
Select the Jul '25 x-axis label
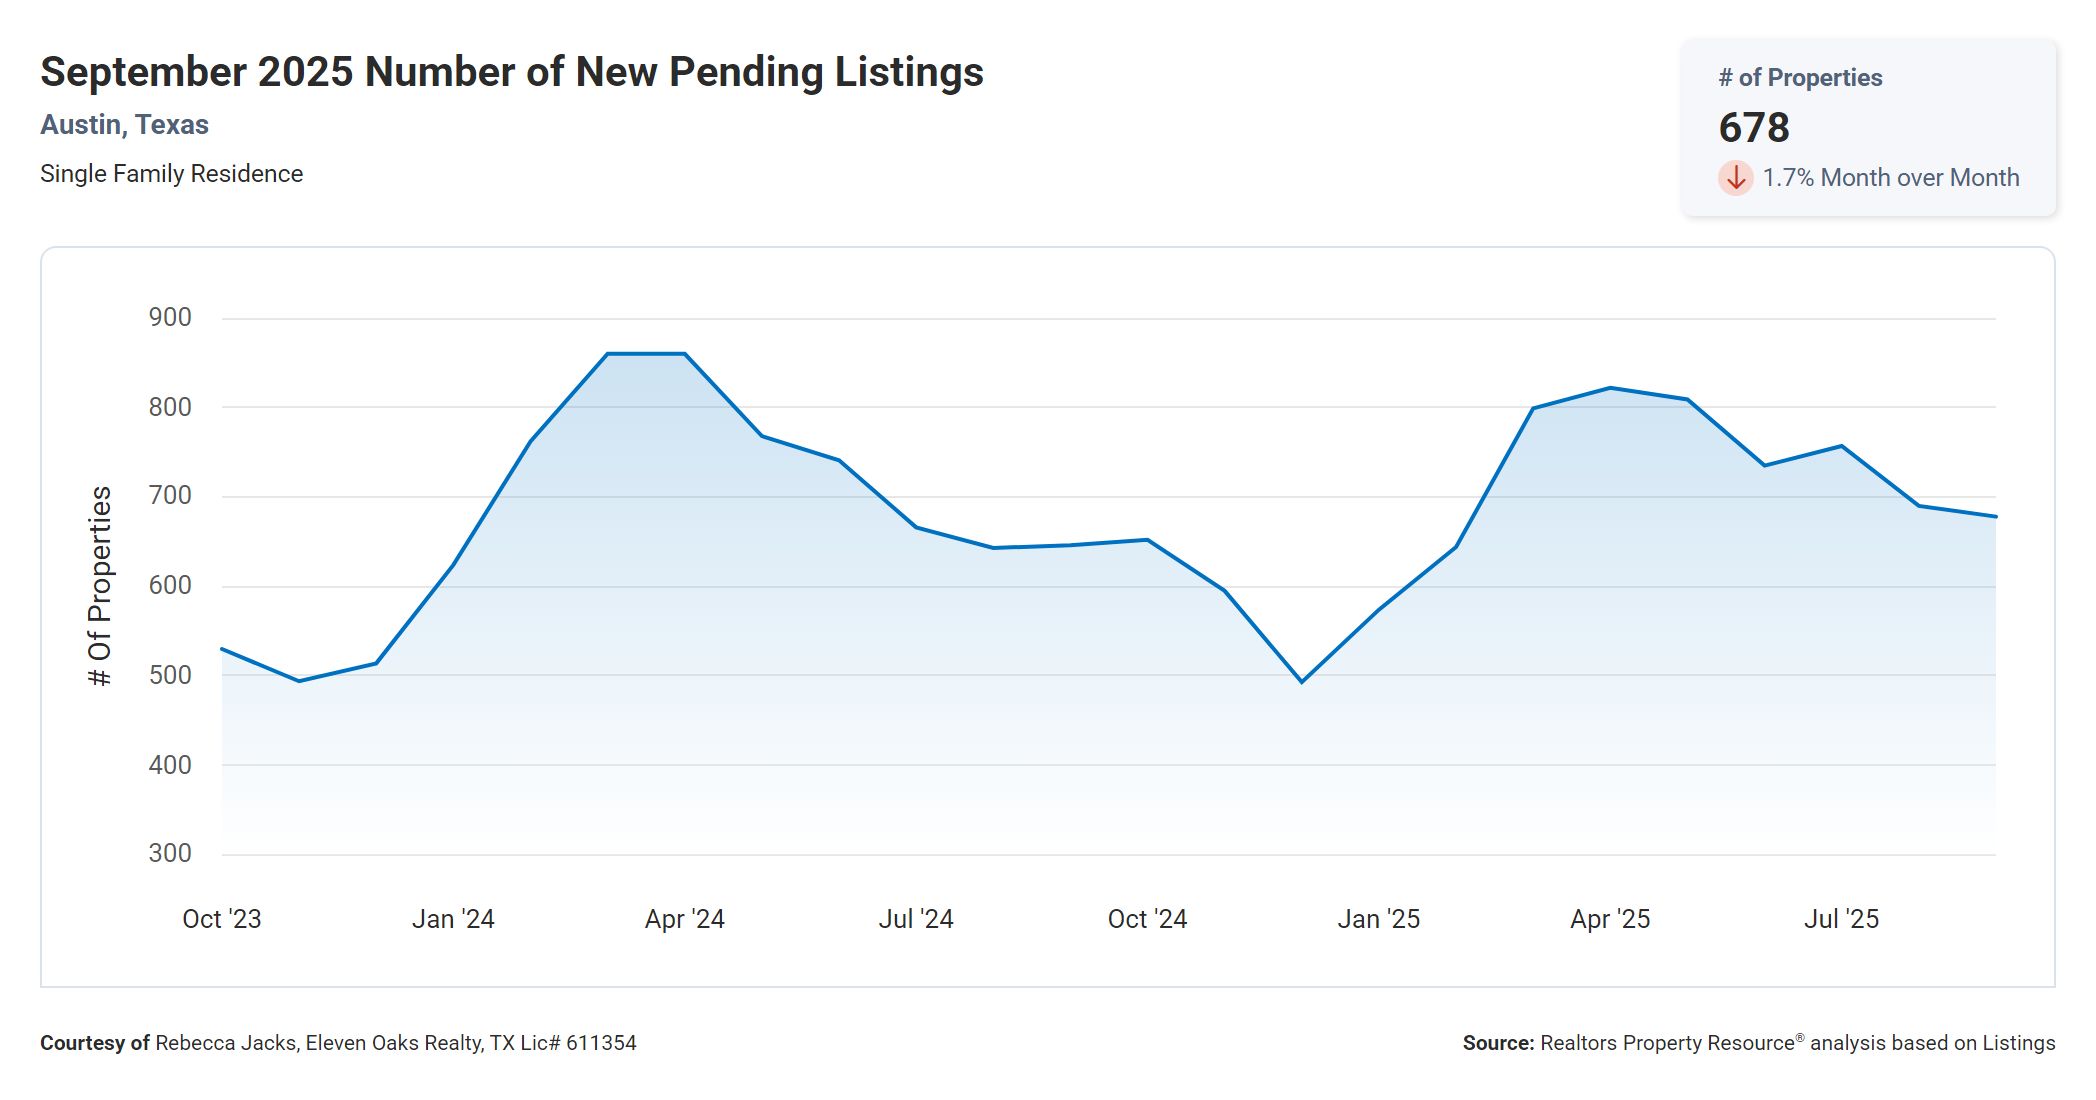pos(1841,919)
